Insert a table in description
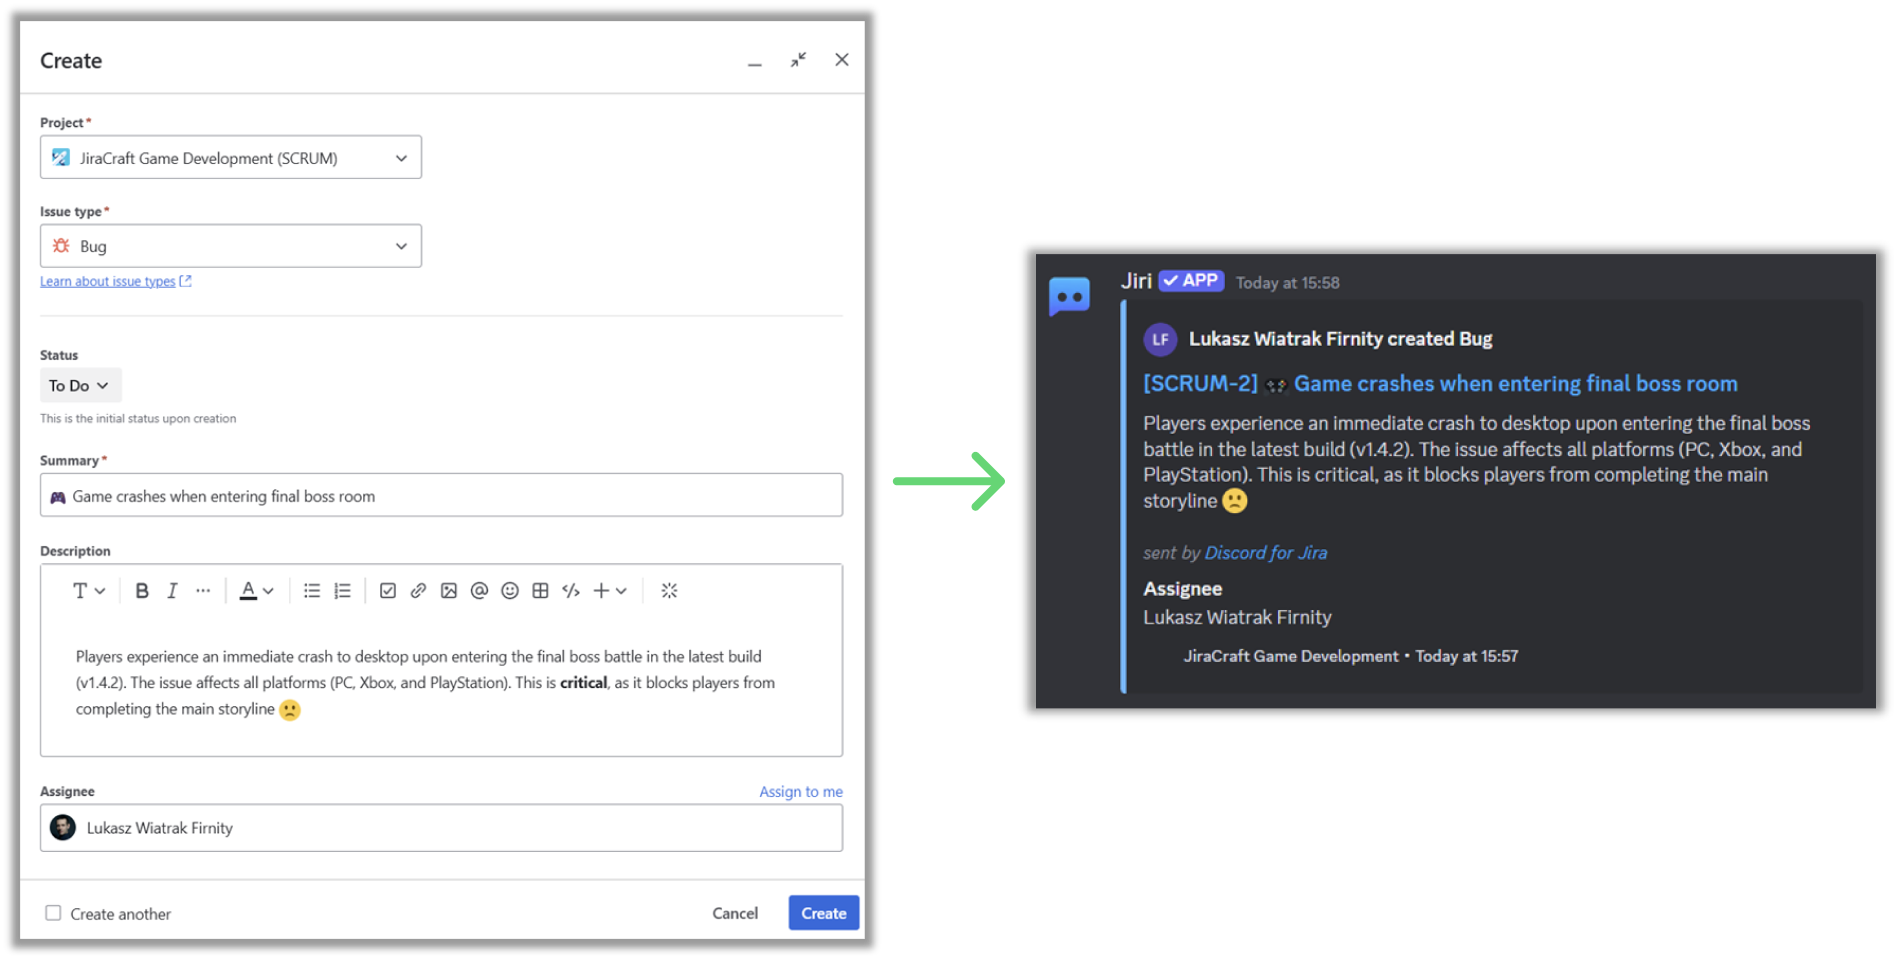 (x=540, y=591)
